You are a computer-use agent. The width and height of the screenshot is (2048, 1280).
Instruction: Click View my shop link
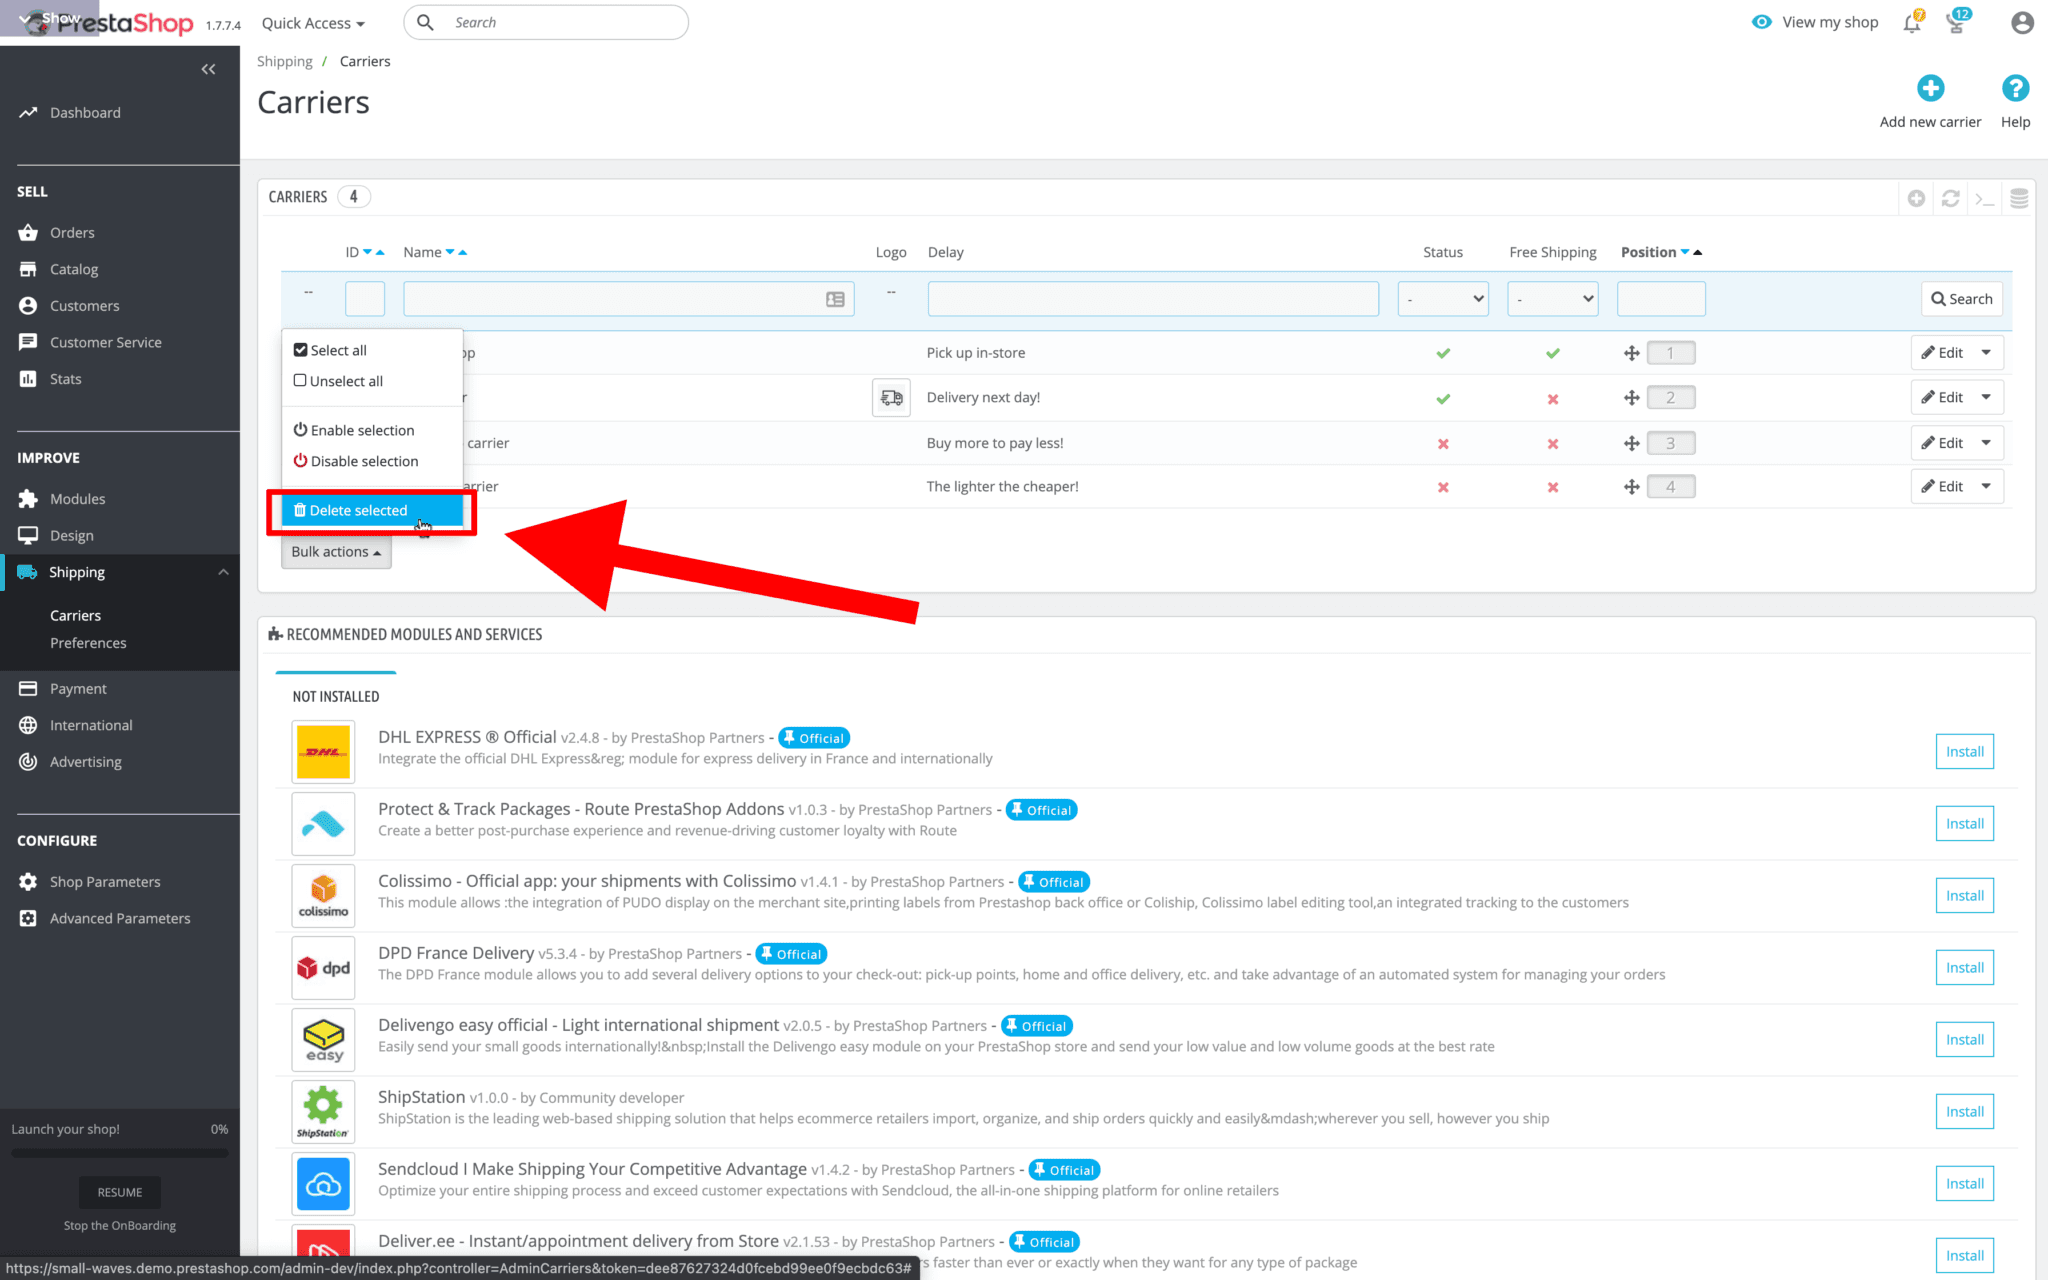[1815, 22]
